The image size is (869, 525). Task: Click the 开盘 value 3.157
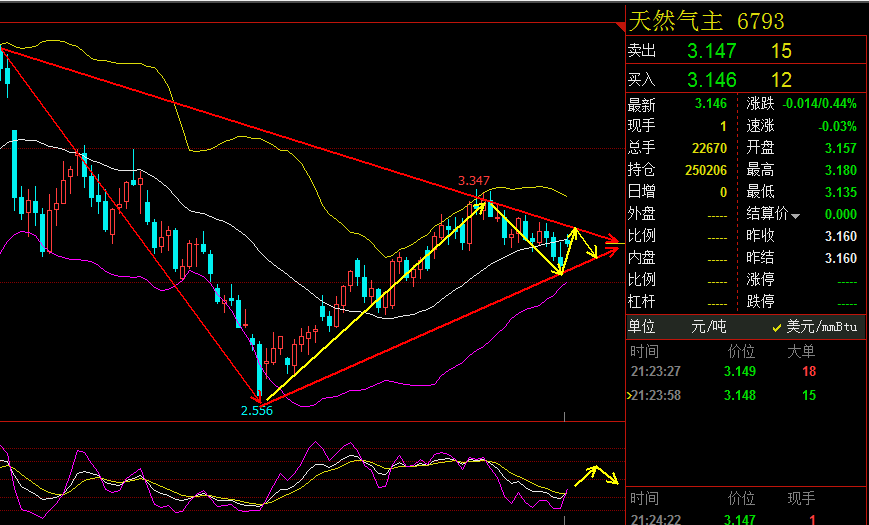point(841,148)
